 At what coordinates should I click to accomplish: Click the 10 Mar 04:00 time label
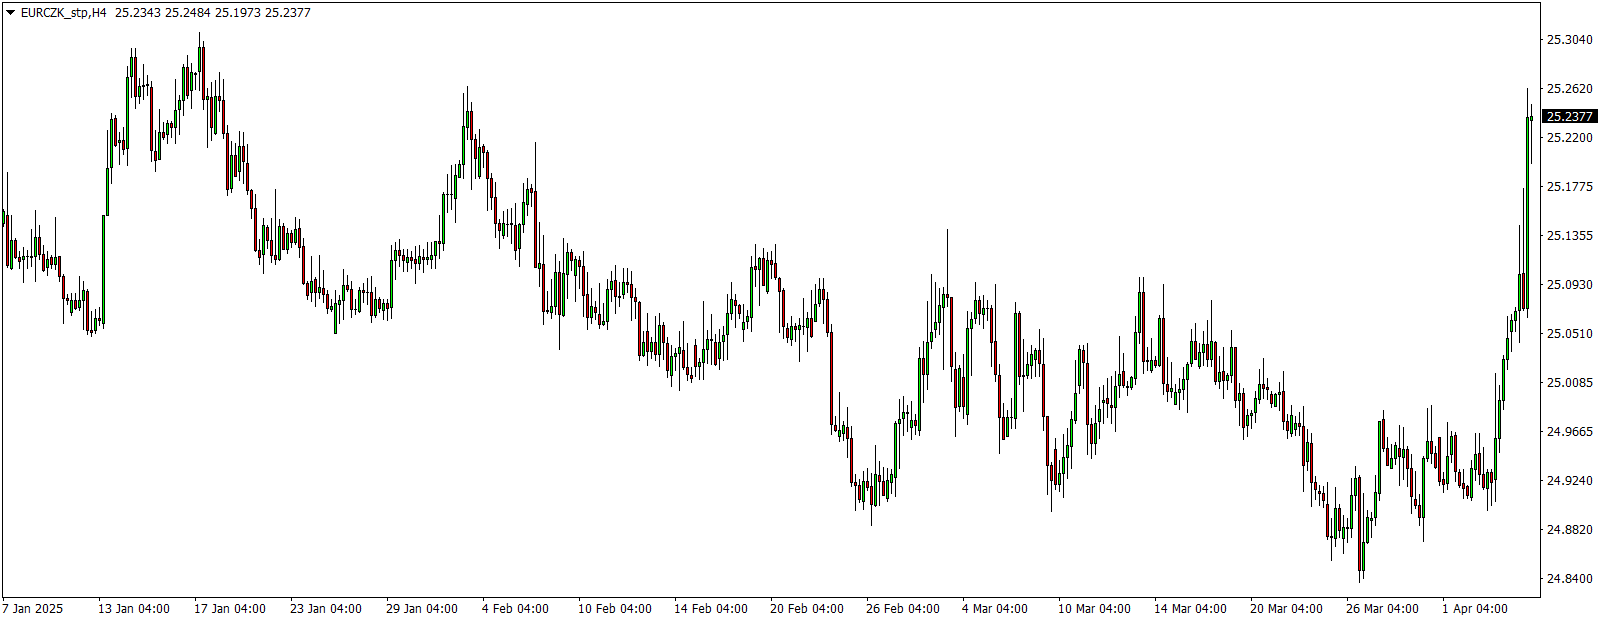[x=1094, y=609]
